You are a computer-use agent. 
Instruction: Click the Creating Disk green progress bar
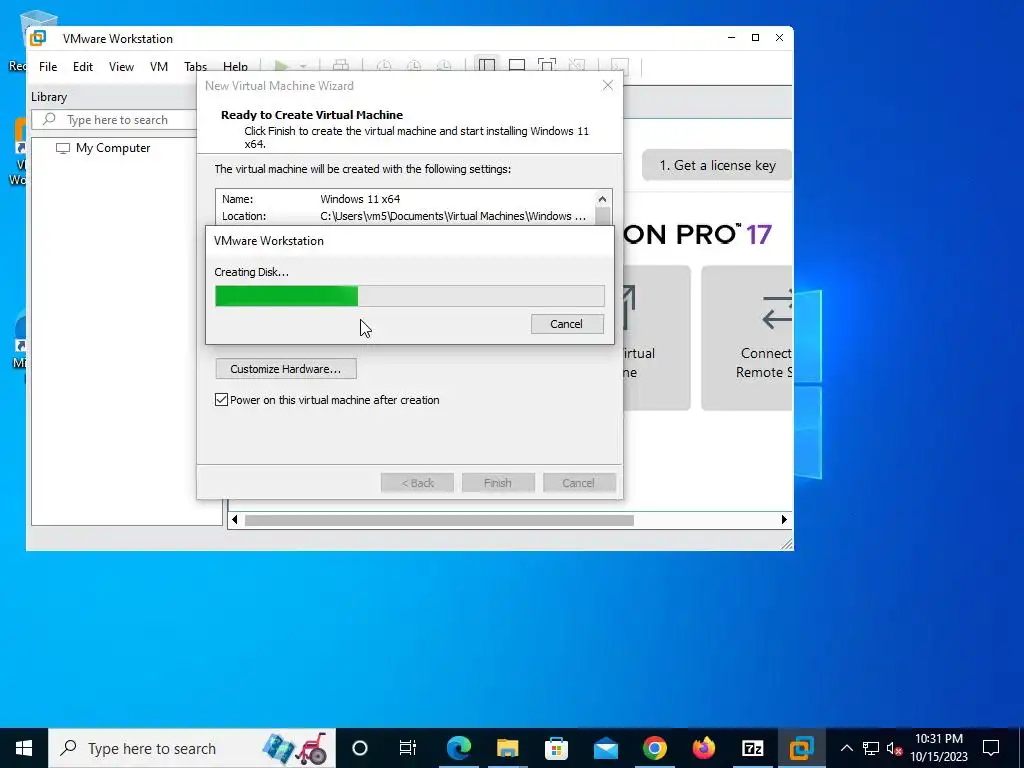point(409,296)
